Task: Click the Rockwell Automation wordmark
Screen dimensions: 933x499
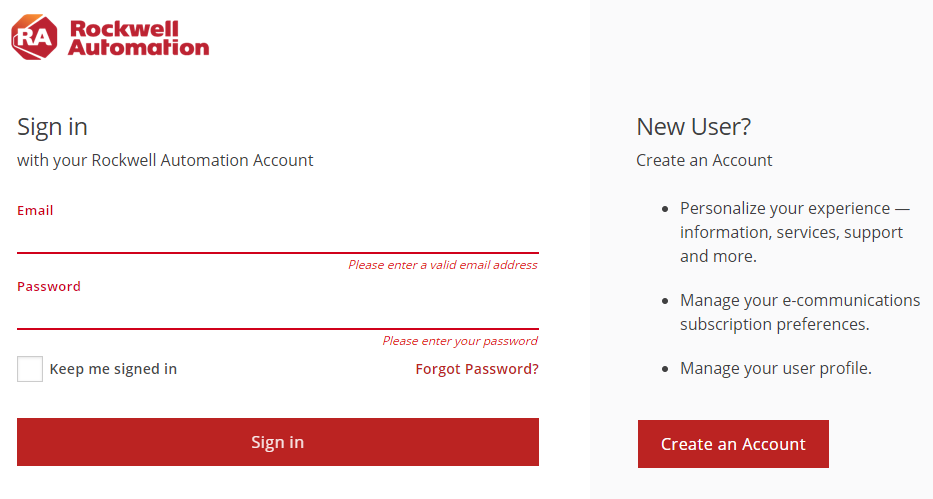Action: 138,38
